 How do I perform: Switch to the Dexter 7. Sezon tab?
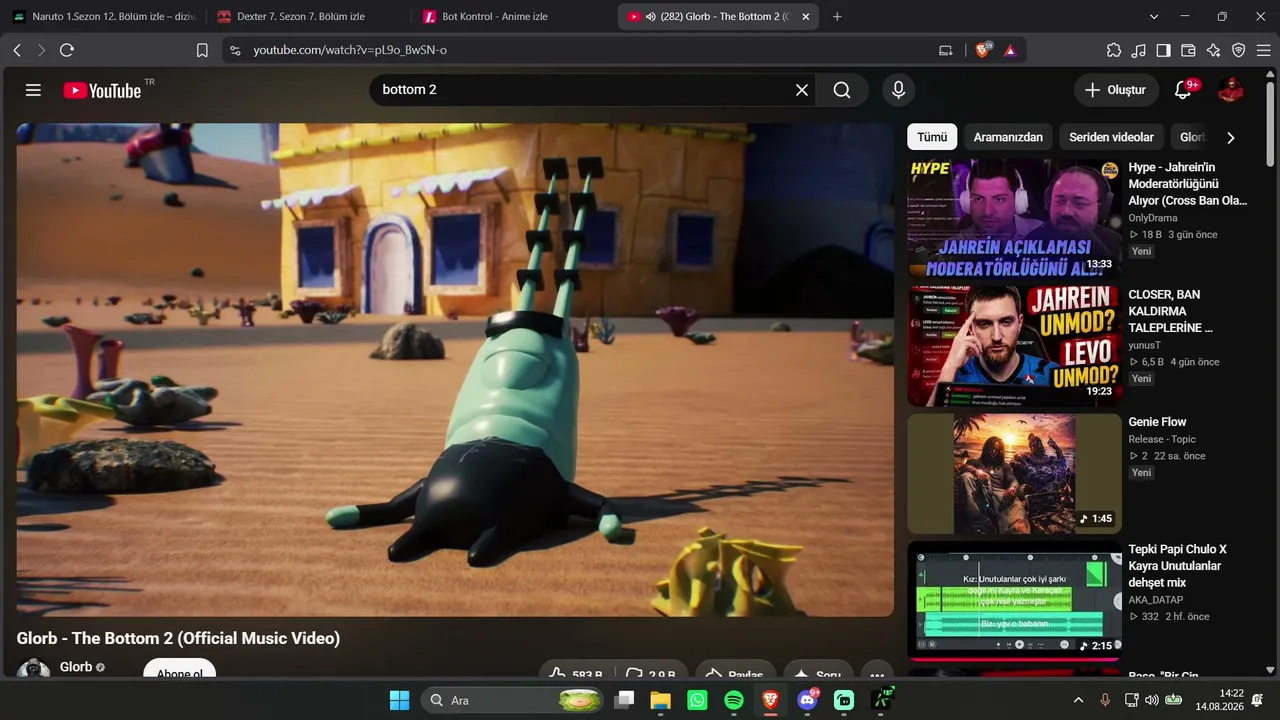click(x=308, y=17)
